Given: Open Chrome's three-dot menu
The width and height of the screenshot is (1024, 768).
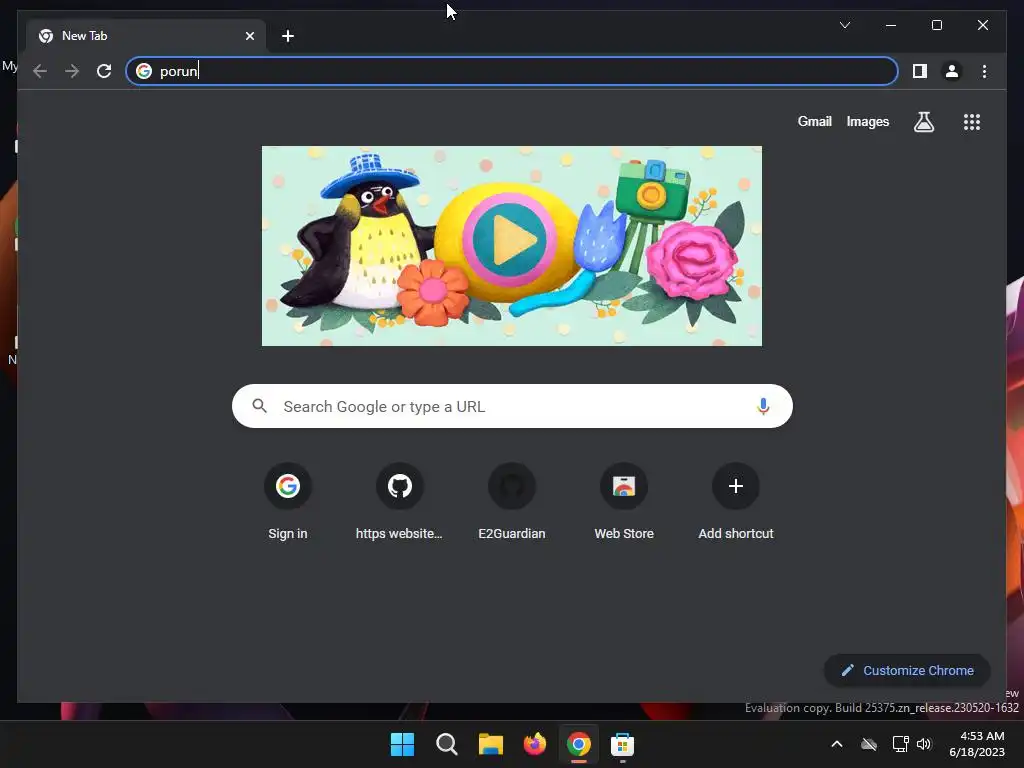Looking at the screenshot, I should [x=984, y=71].
